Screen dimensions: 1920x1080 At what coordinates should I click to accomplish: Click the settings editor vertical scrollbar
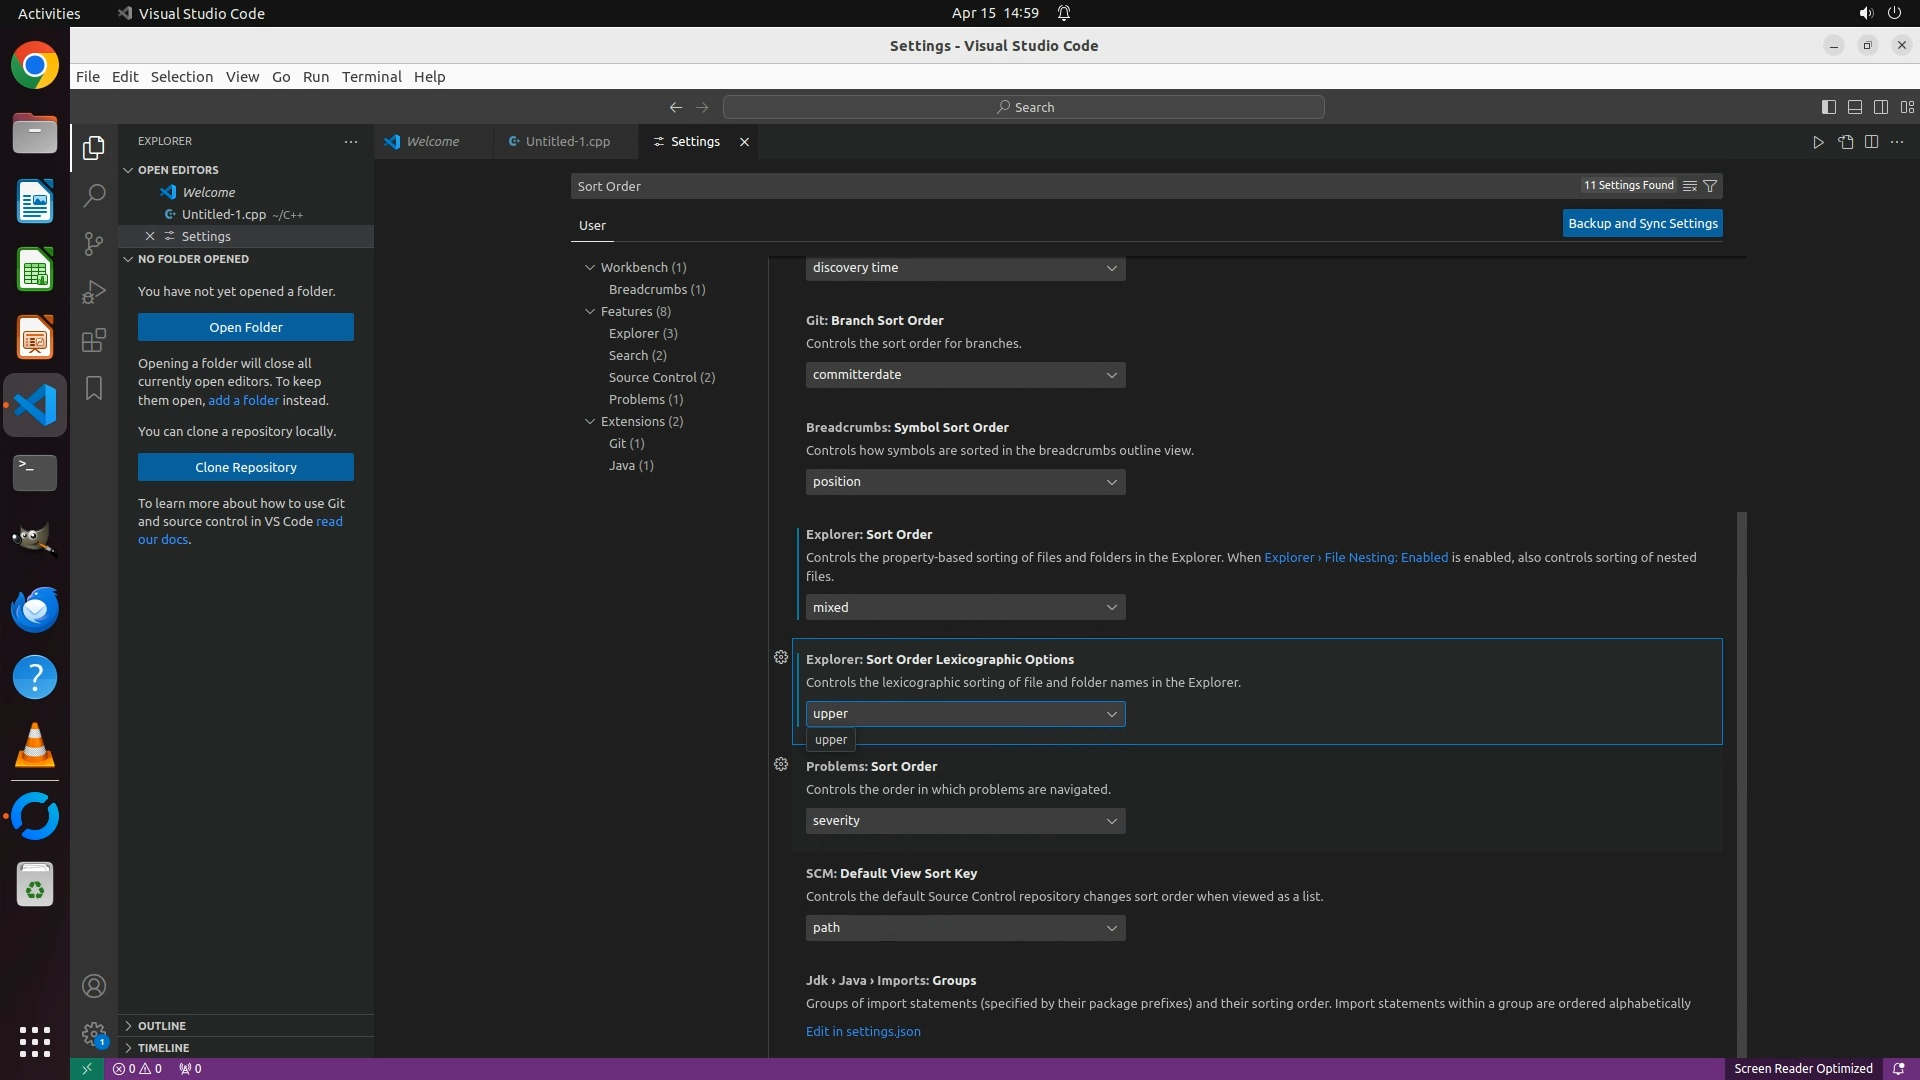1742,780
